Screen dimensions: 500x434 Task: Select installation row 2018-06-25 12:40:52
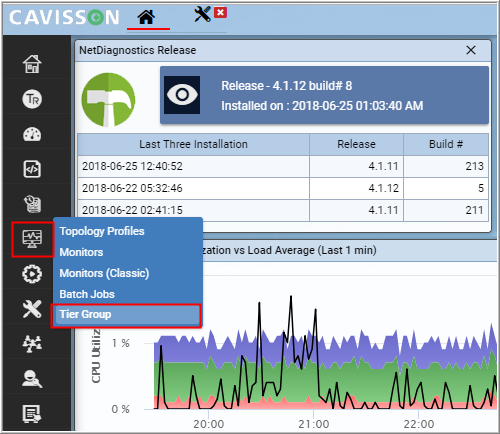(x=283, y=166)
